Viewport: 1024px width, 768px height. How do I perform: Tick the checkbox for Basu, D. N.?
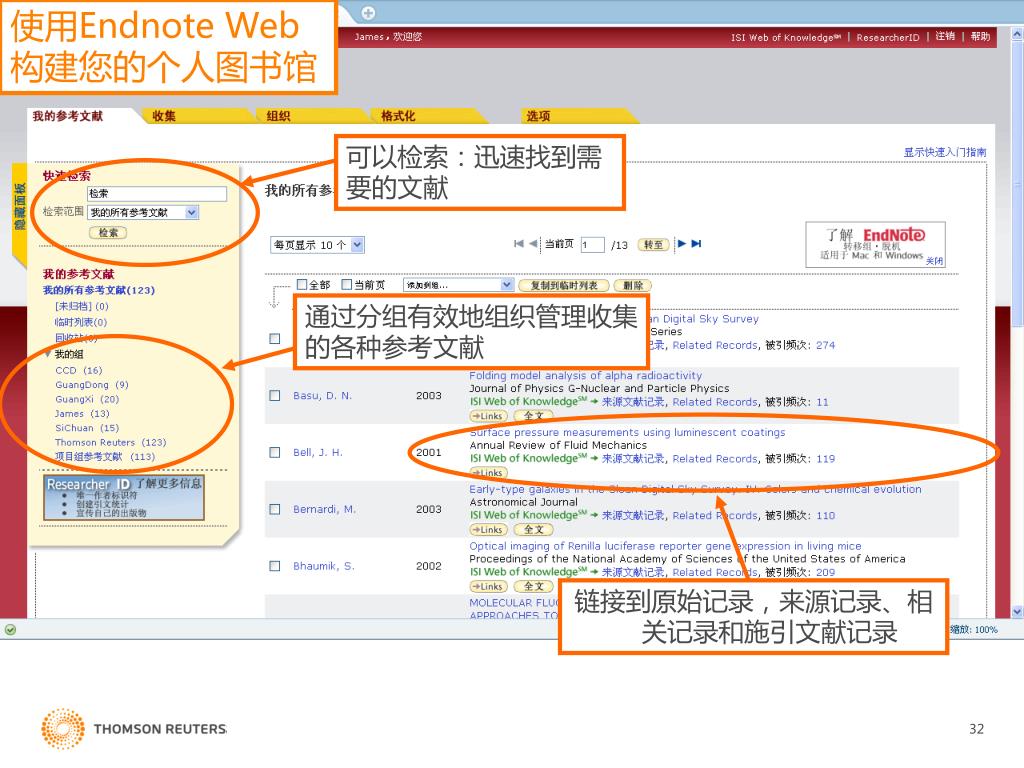tap(275, 396)
